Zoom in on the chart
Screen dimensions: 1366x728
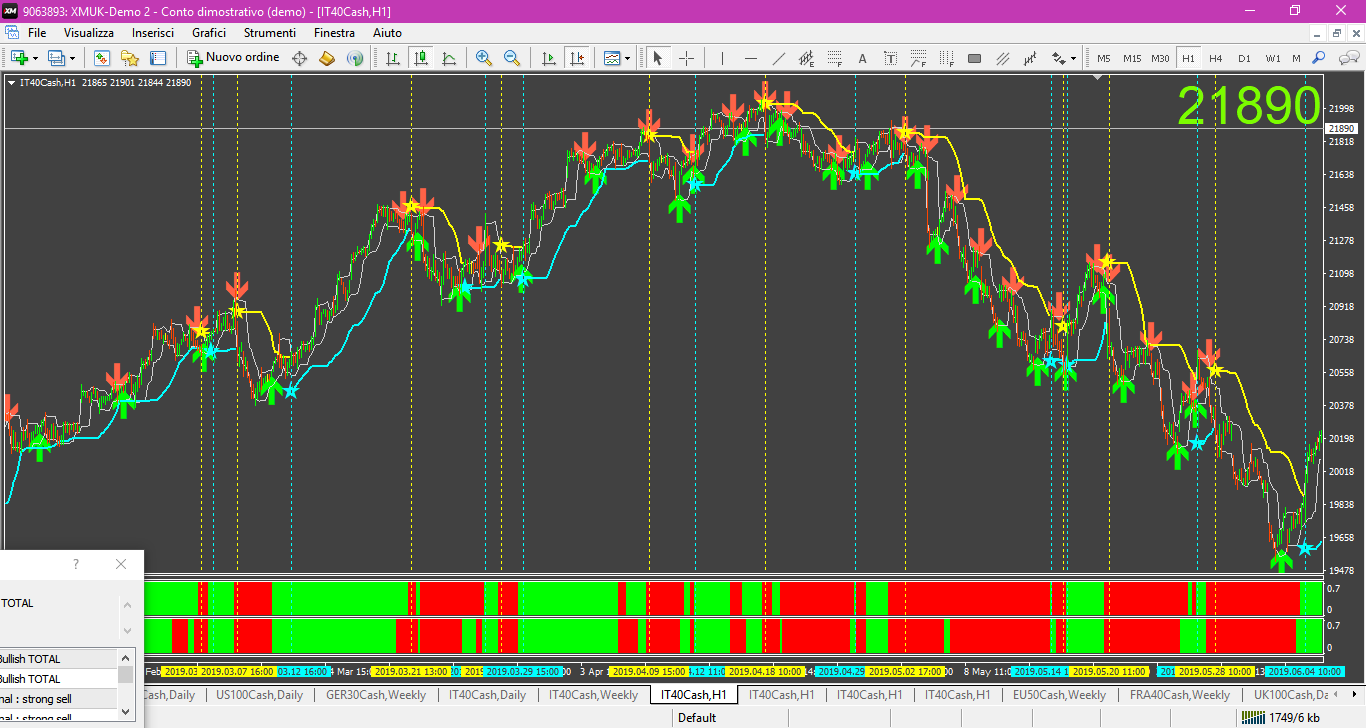(x=484, y=58)
